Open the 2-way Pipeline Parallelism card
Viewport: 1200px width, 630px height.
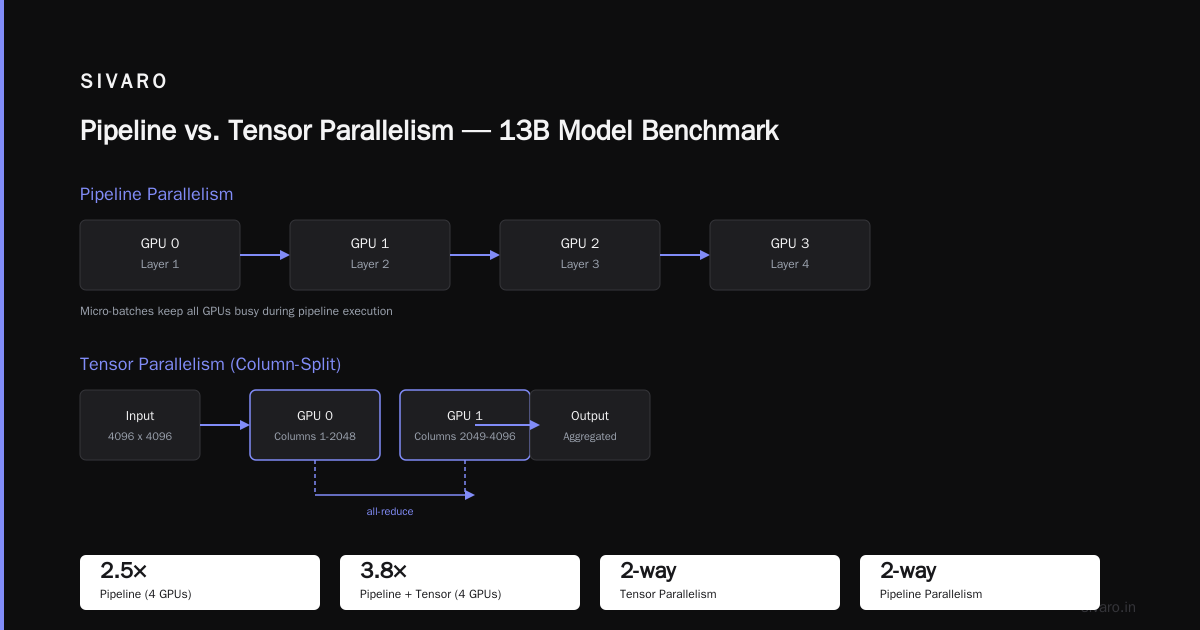[980, 582]
